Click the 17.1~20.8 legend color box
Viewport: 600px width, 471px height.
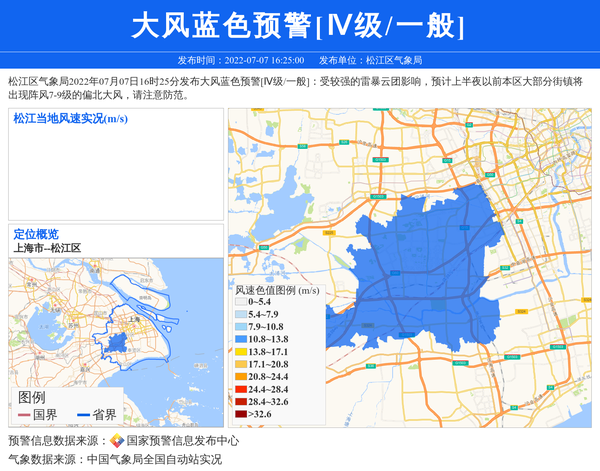[240, 365]
